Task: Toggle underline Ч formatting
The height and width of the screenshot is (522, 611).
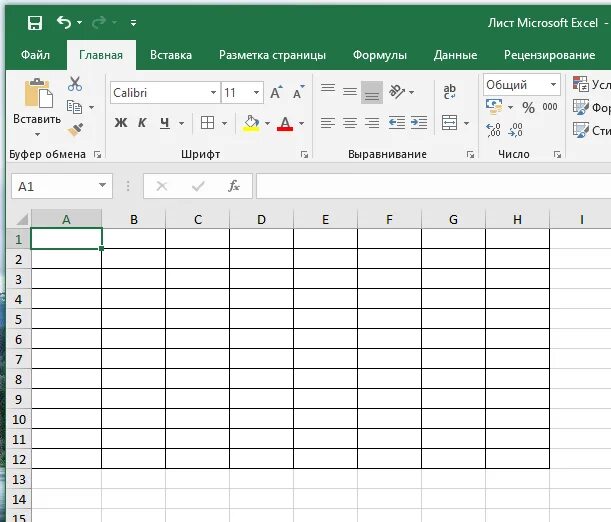Action: point(165,123)
